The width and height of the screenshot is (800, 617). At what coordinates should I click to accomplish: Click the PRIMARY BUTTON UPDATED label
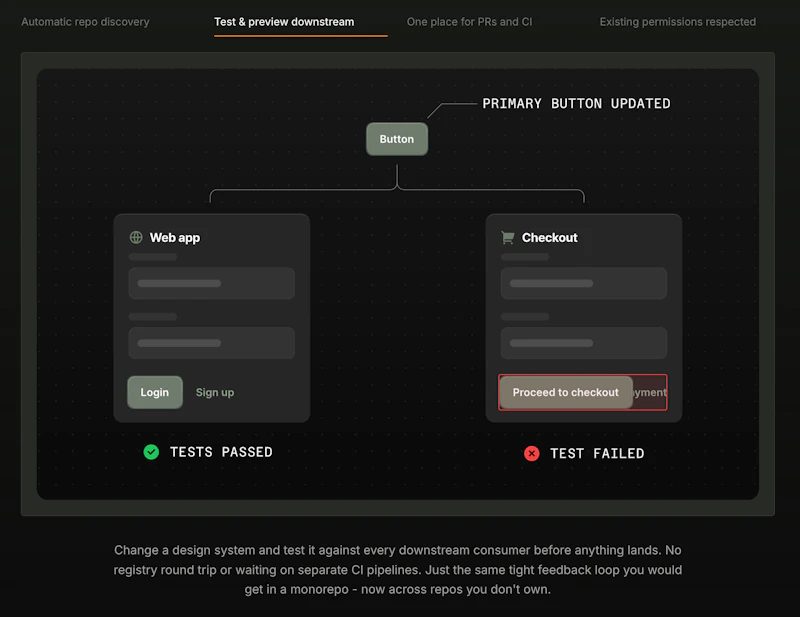tap(577, 104)
